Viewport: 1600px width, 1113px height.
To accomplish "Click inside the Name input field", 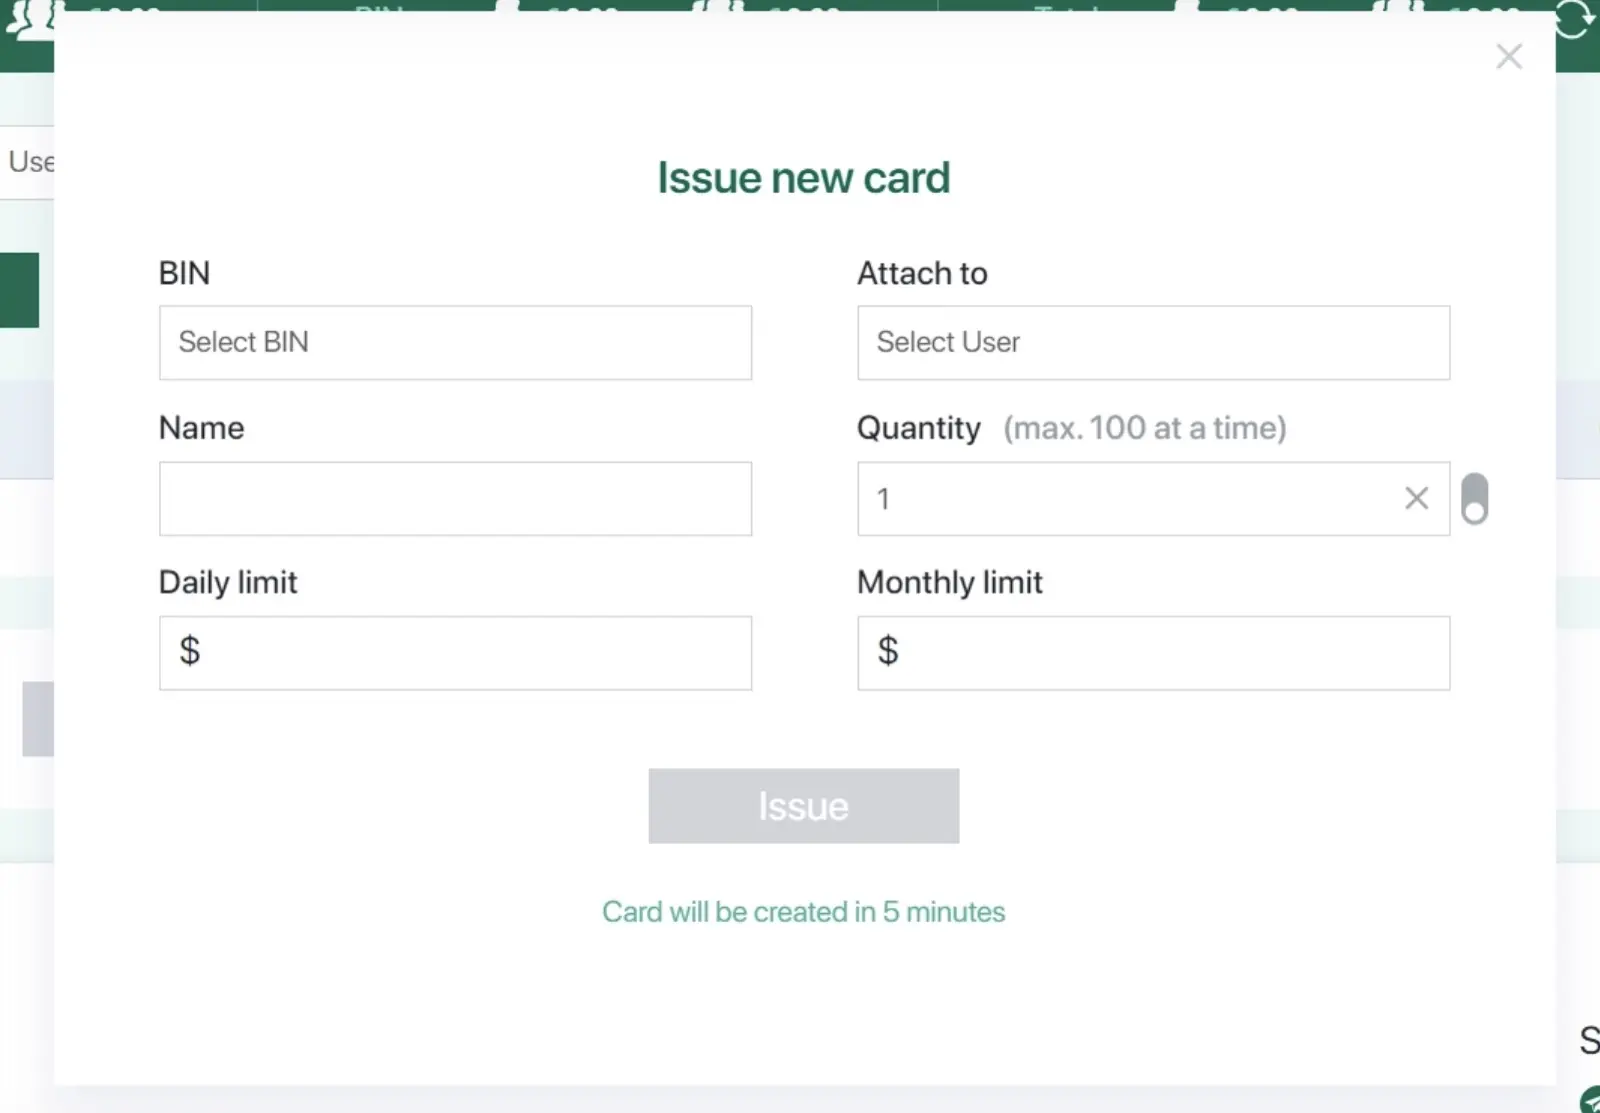I will tap(455, 499).
